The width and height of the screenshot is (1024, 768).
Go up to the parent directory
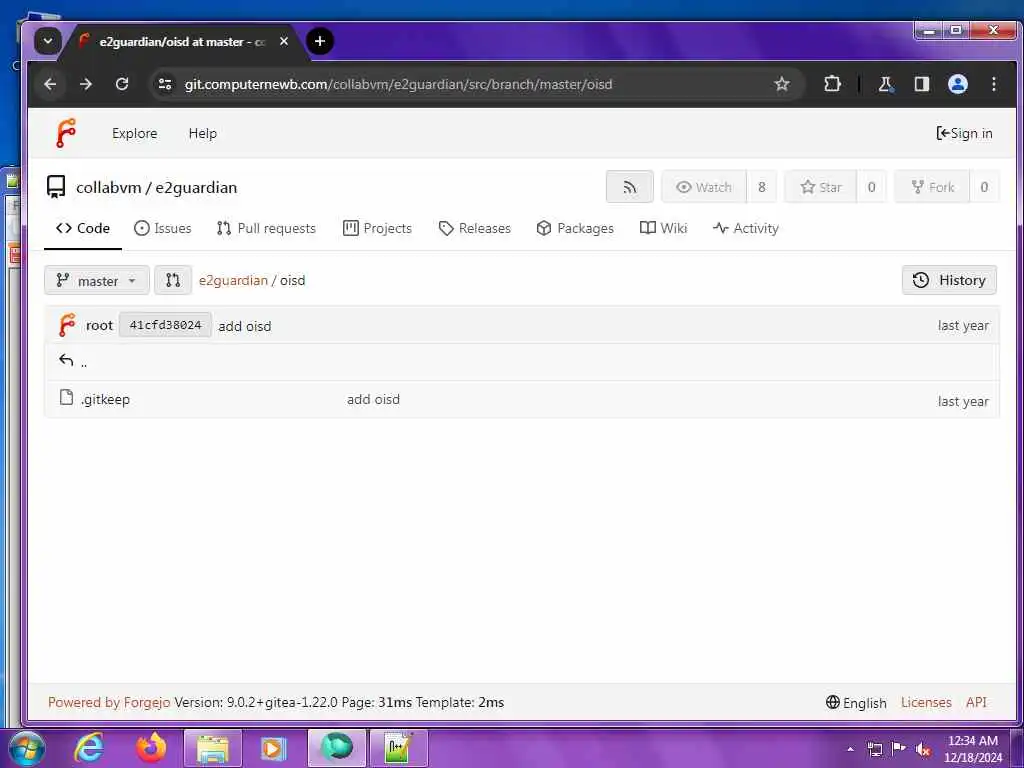73,361
